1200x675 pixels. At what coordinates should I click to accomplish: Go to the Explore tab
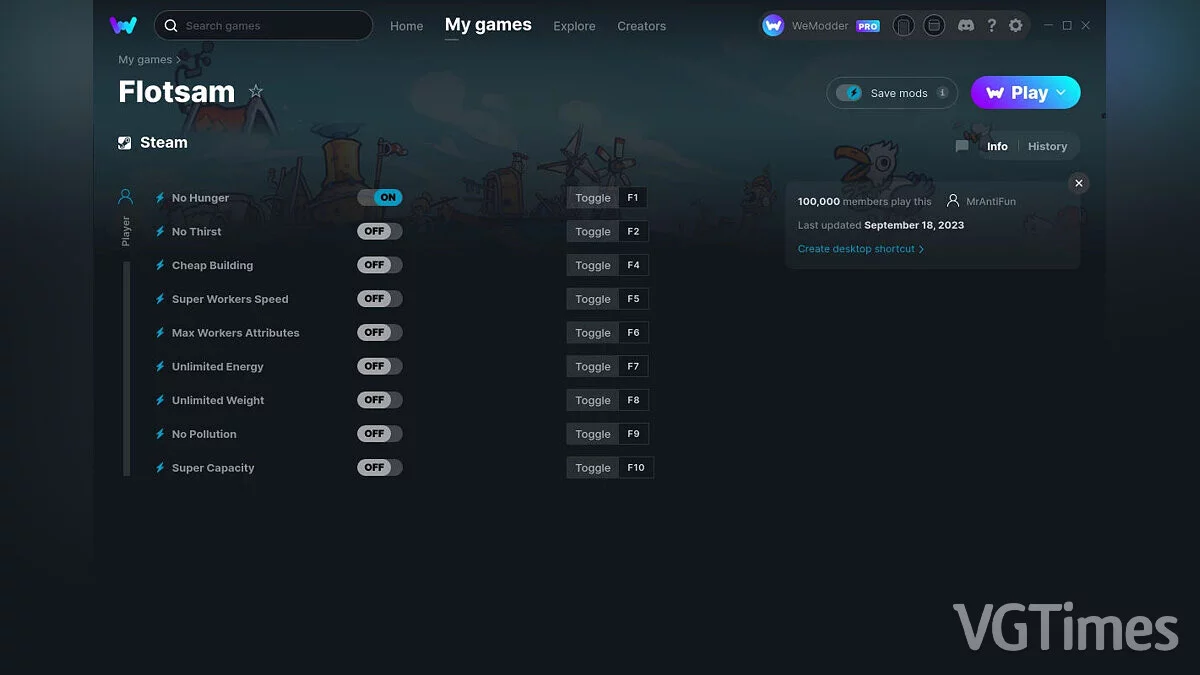coord(574,26)
